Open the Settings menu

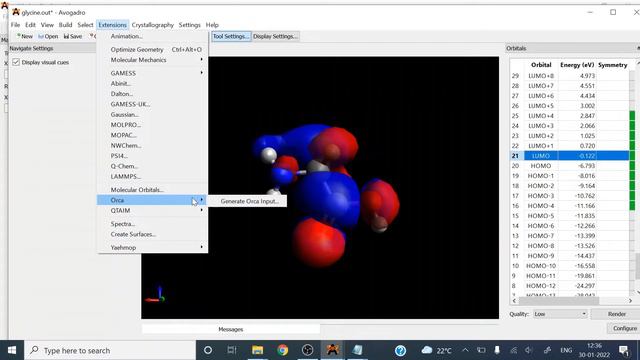(x=189, y=25)
